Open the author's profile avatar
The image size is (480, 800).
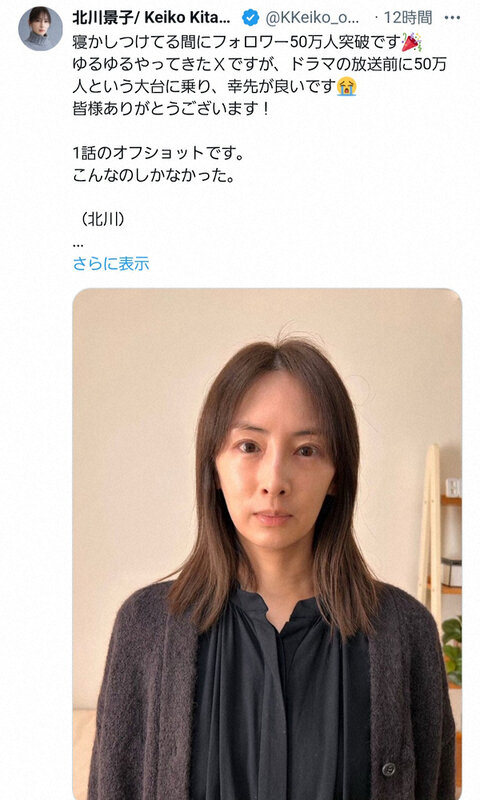[x=41, y=29]
